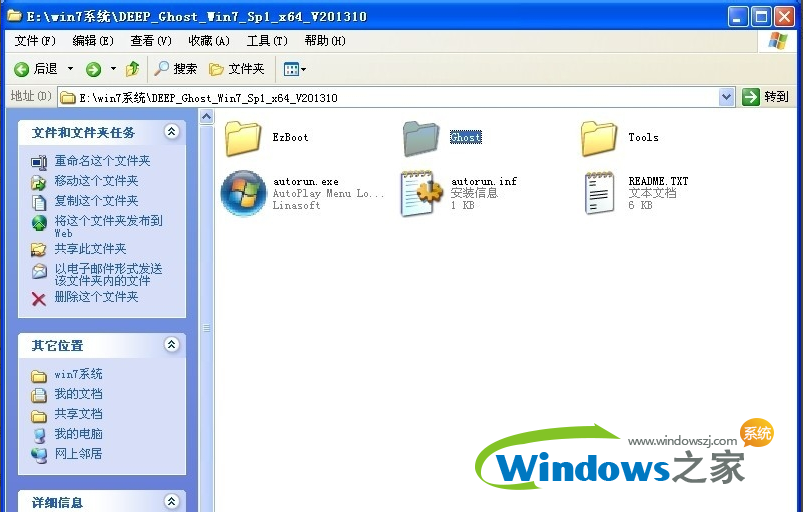Image resolution: width=803 pixels, height=512 pixels.
Task: Go to win7系统 folder in Other Places
Action: tap(78, 374)
